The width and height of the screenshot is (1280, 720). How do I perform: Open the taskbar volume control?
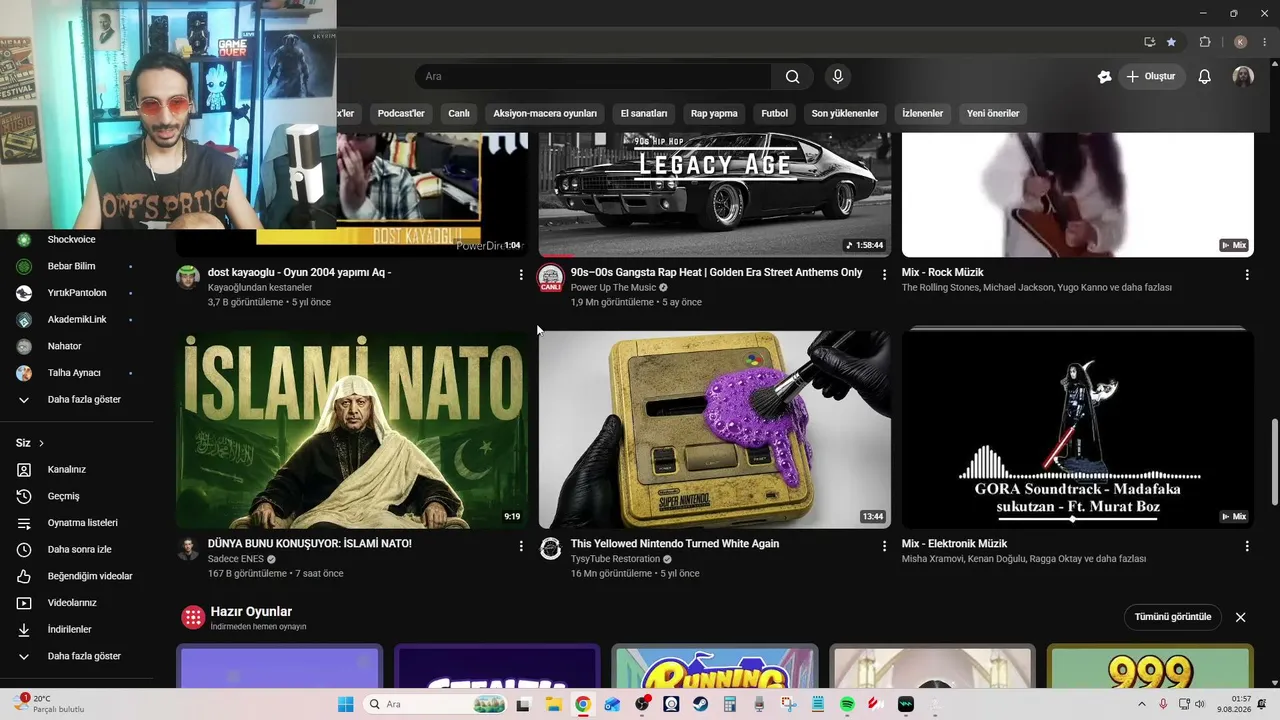[1199, 704]
